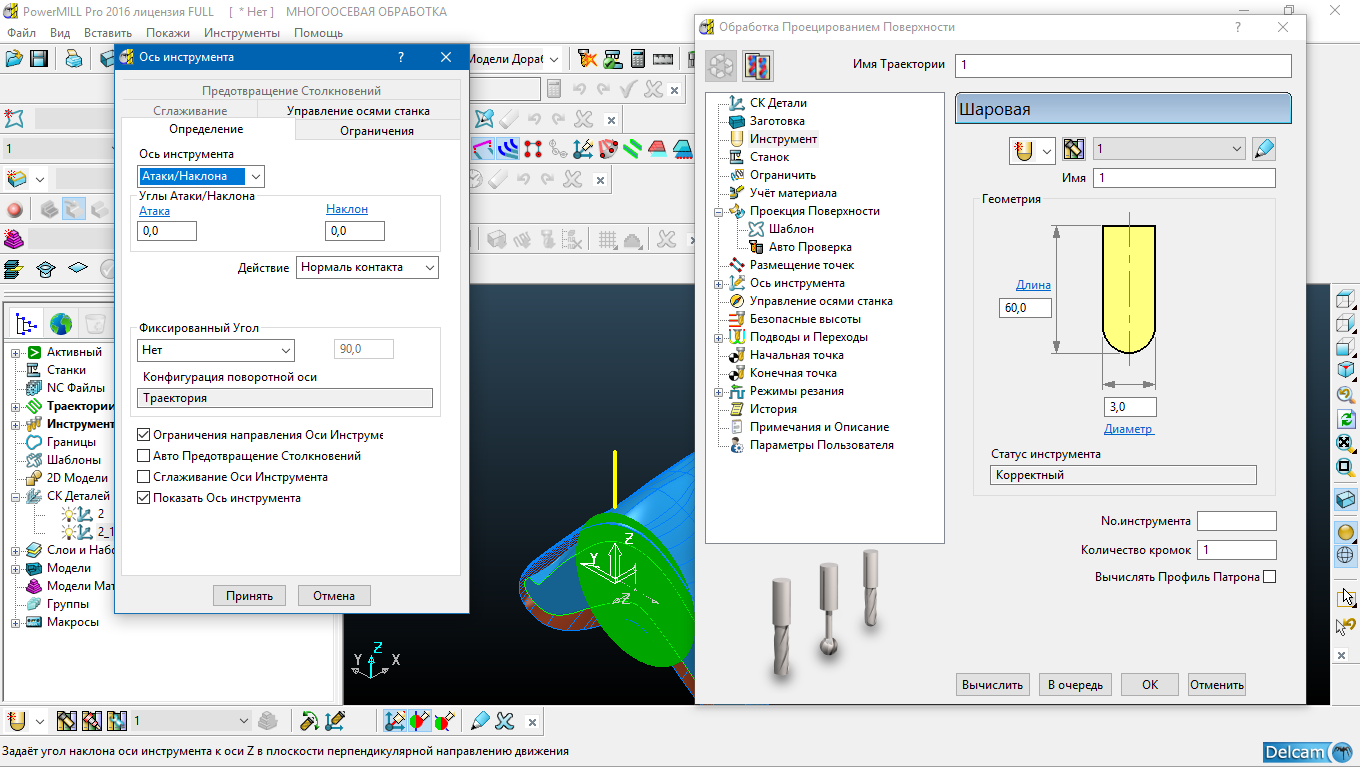Click the ruler measure icon in main toolbar
The height and width of the screenshot is (768, 1360).
(661, 59)
